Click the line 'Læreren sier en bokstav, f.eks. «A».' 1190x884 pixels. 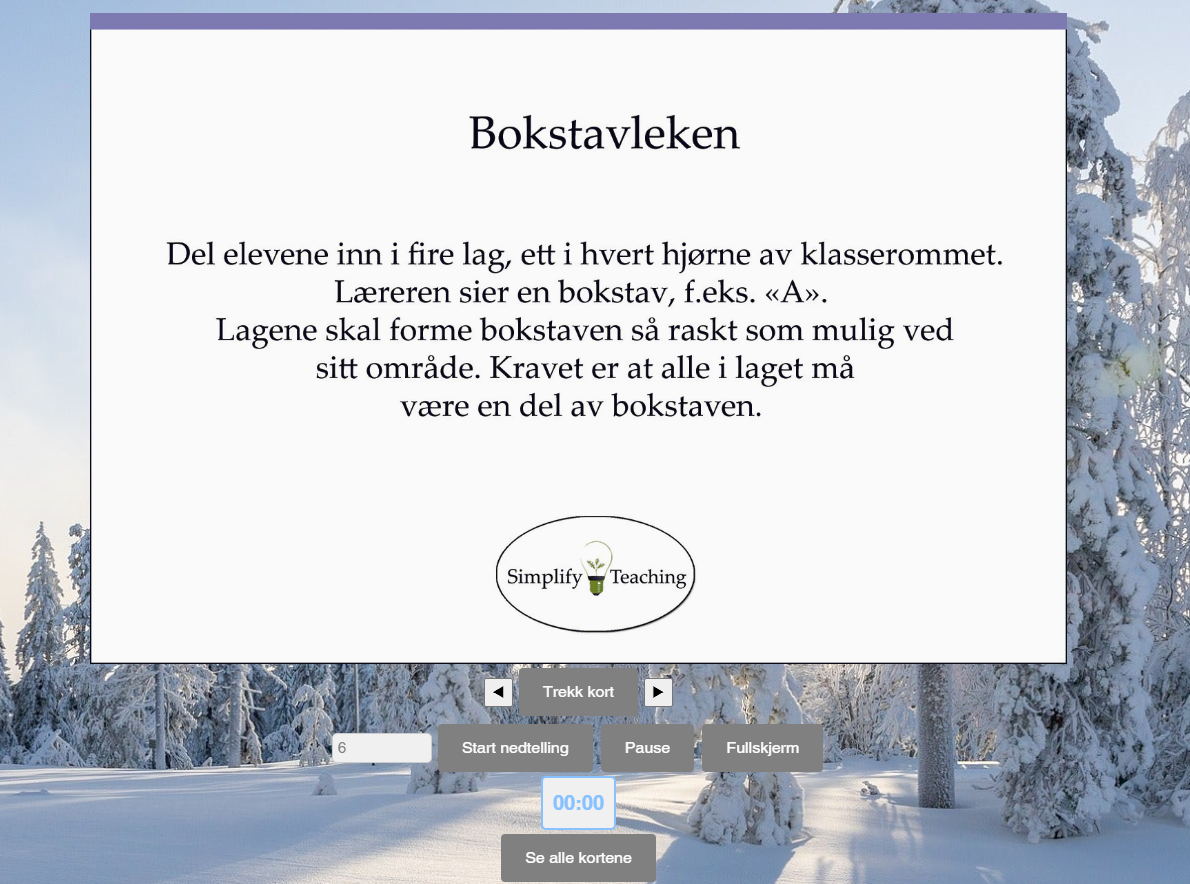click(581, 292)
